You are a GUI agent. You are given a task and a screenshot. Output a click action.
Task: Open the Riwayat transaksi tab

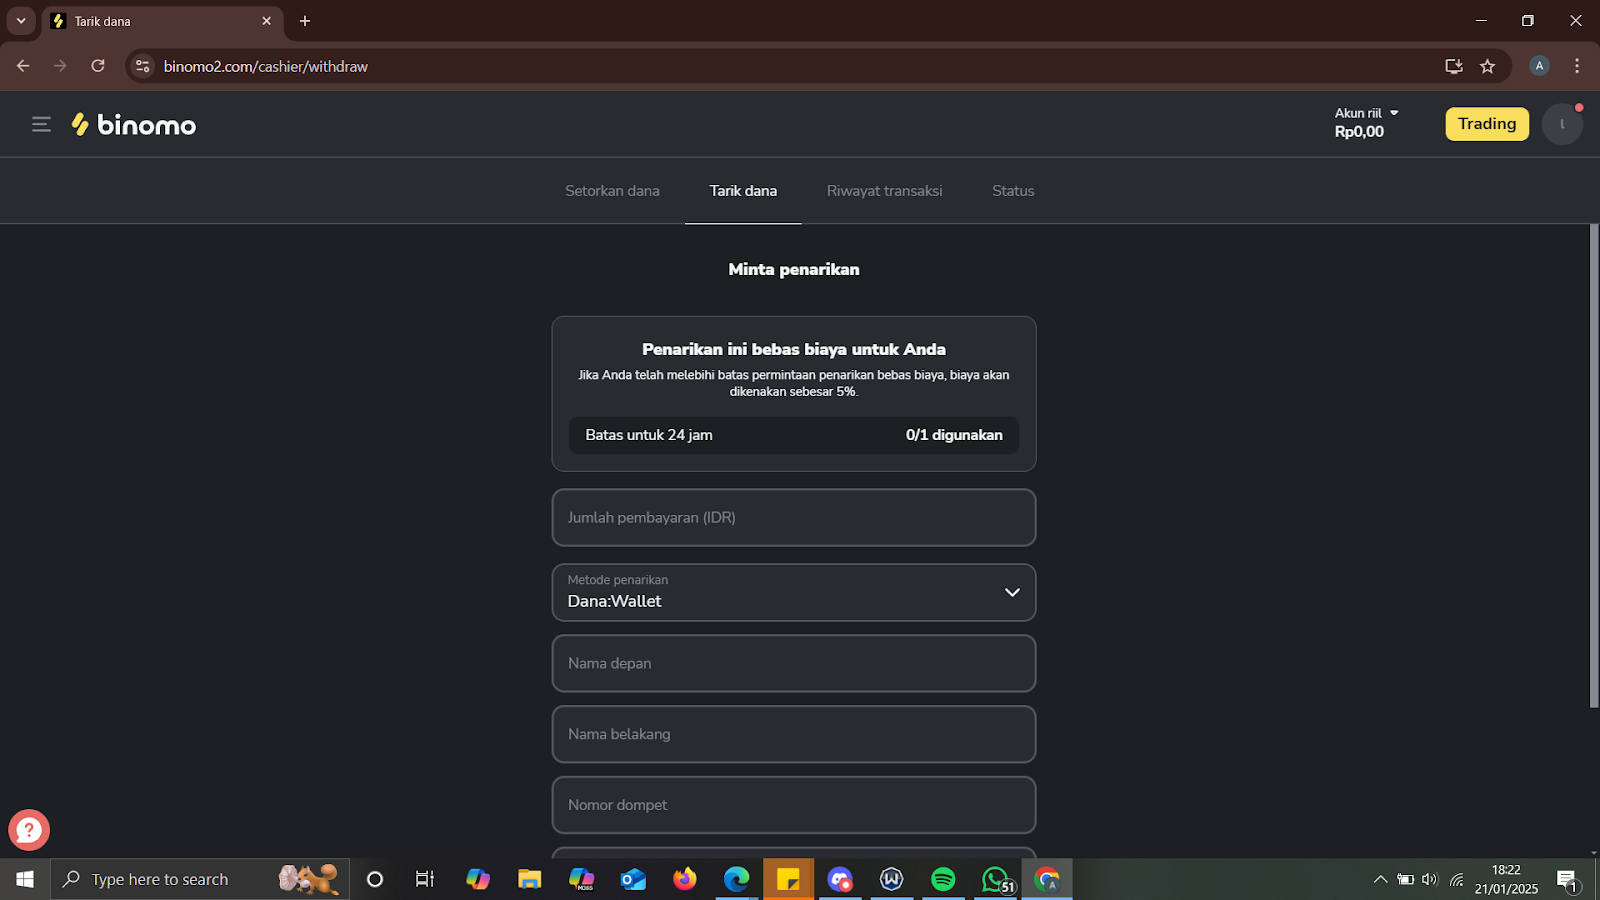tap(884, 190)
